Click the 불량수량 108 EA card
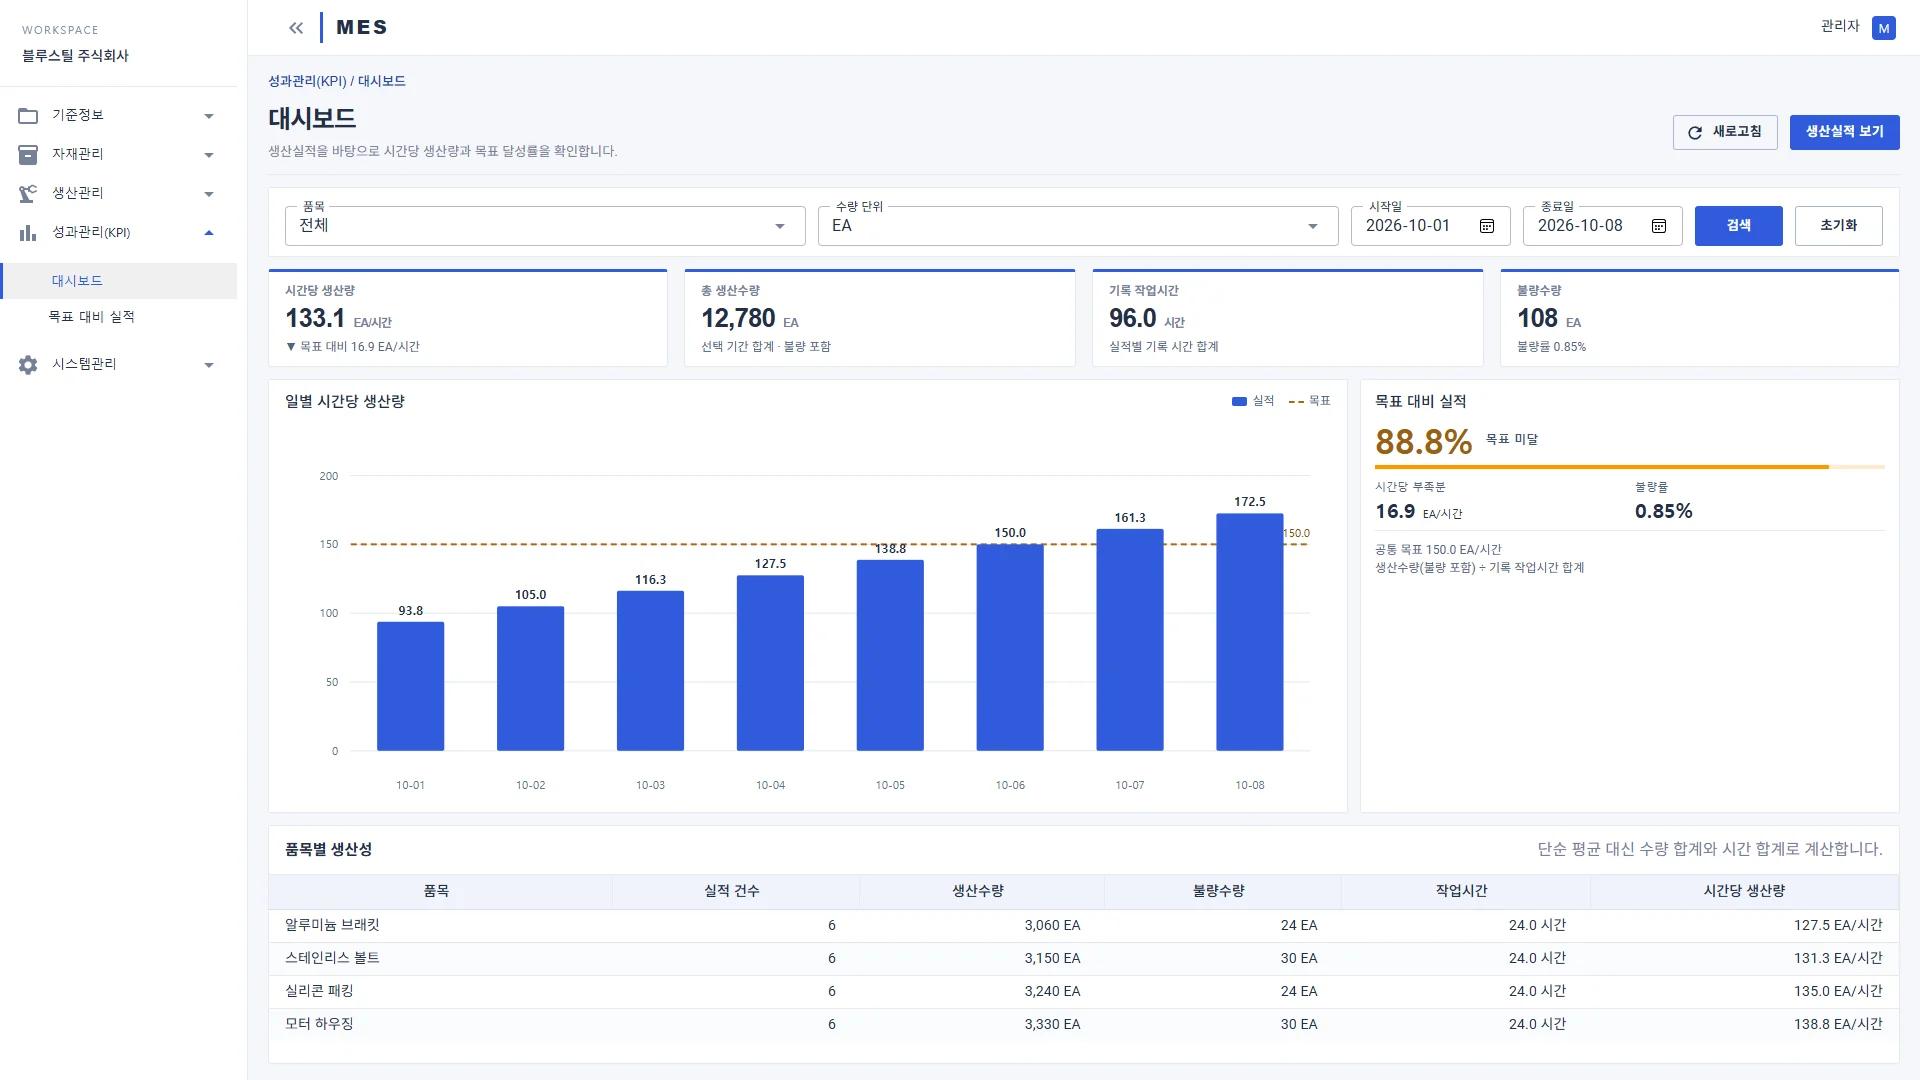This screenshot has width=1920, height=1080. pyautogui.click(x=1699, y=318)
